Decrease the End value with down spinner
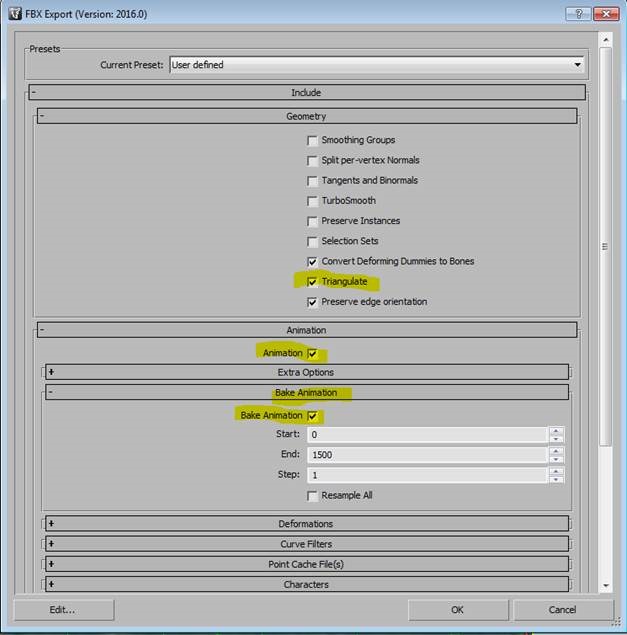This screenshot has width=627, height=635. [x=556, y=459]
